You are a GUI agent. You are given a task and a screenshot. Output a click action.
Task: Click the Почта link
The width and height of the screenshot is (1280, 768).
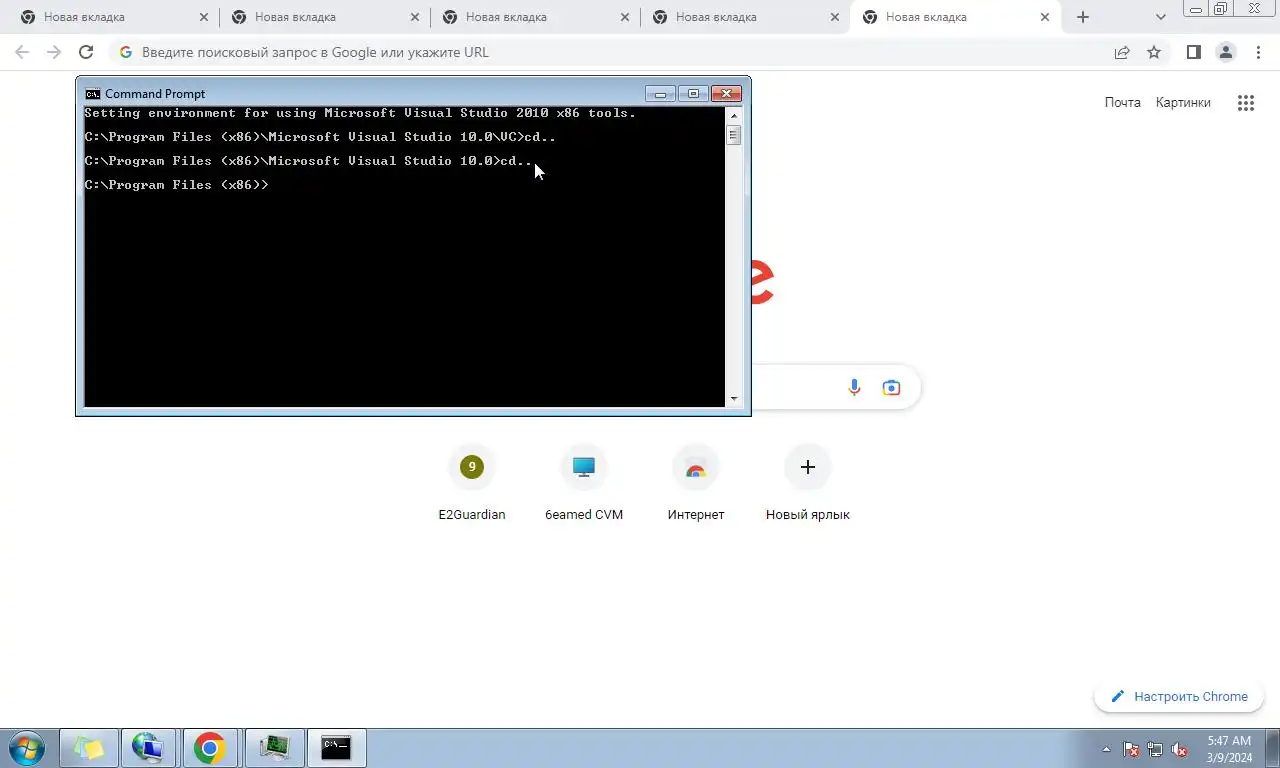click(x=1122, y=102)
